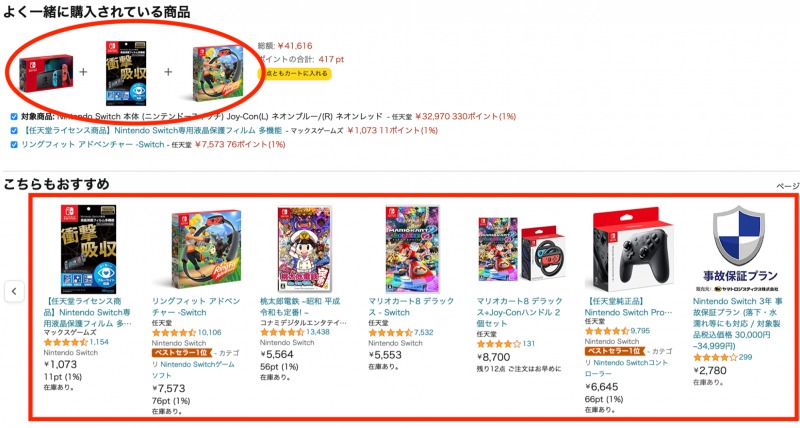800x428 pixels.
Task: View 10,106 reviews for Ring Fit
Action: click(x=209, y=333)
